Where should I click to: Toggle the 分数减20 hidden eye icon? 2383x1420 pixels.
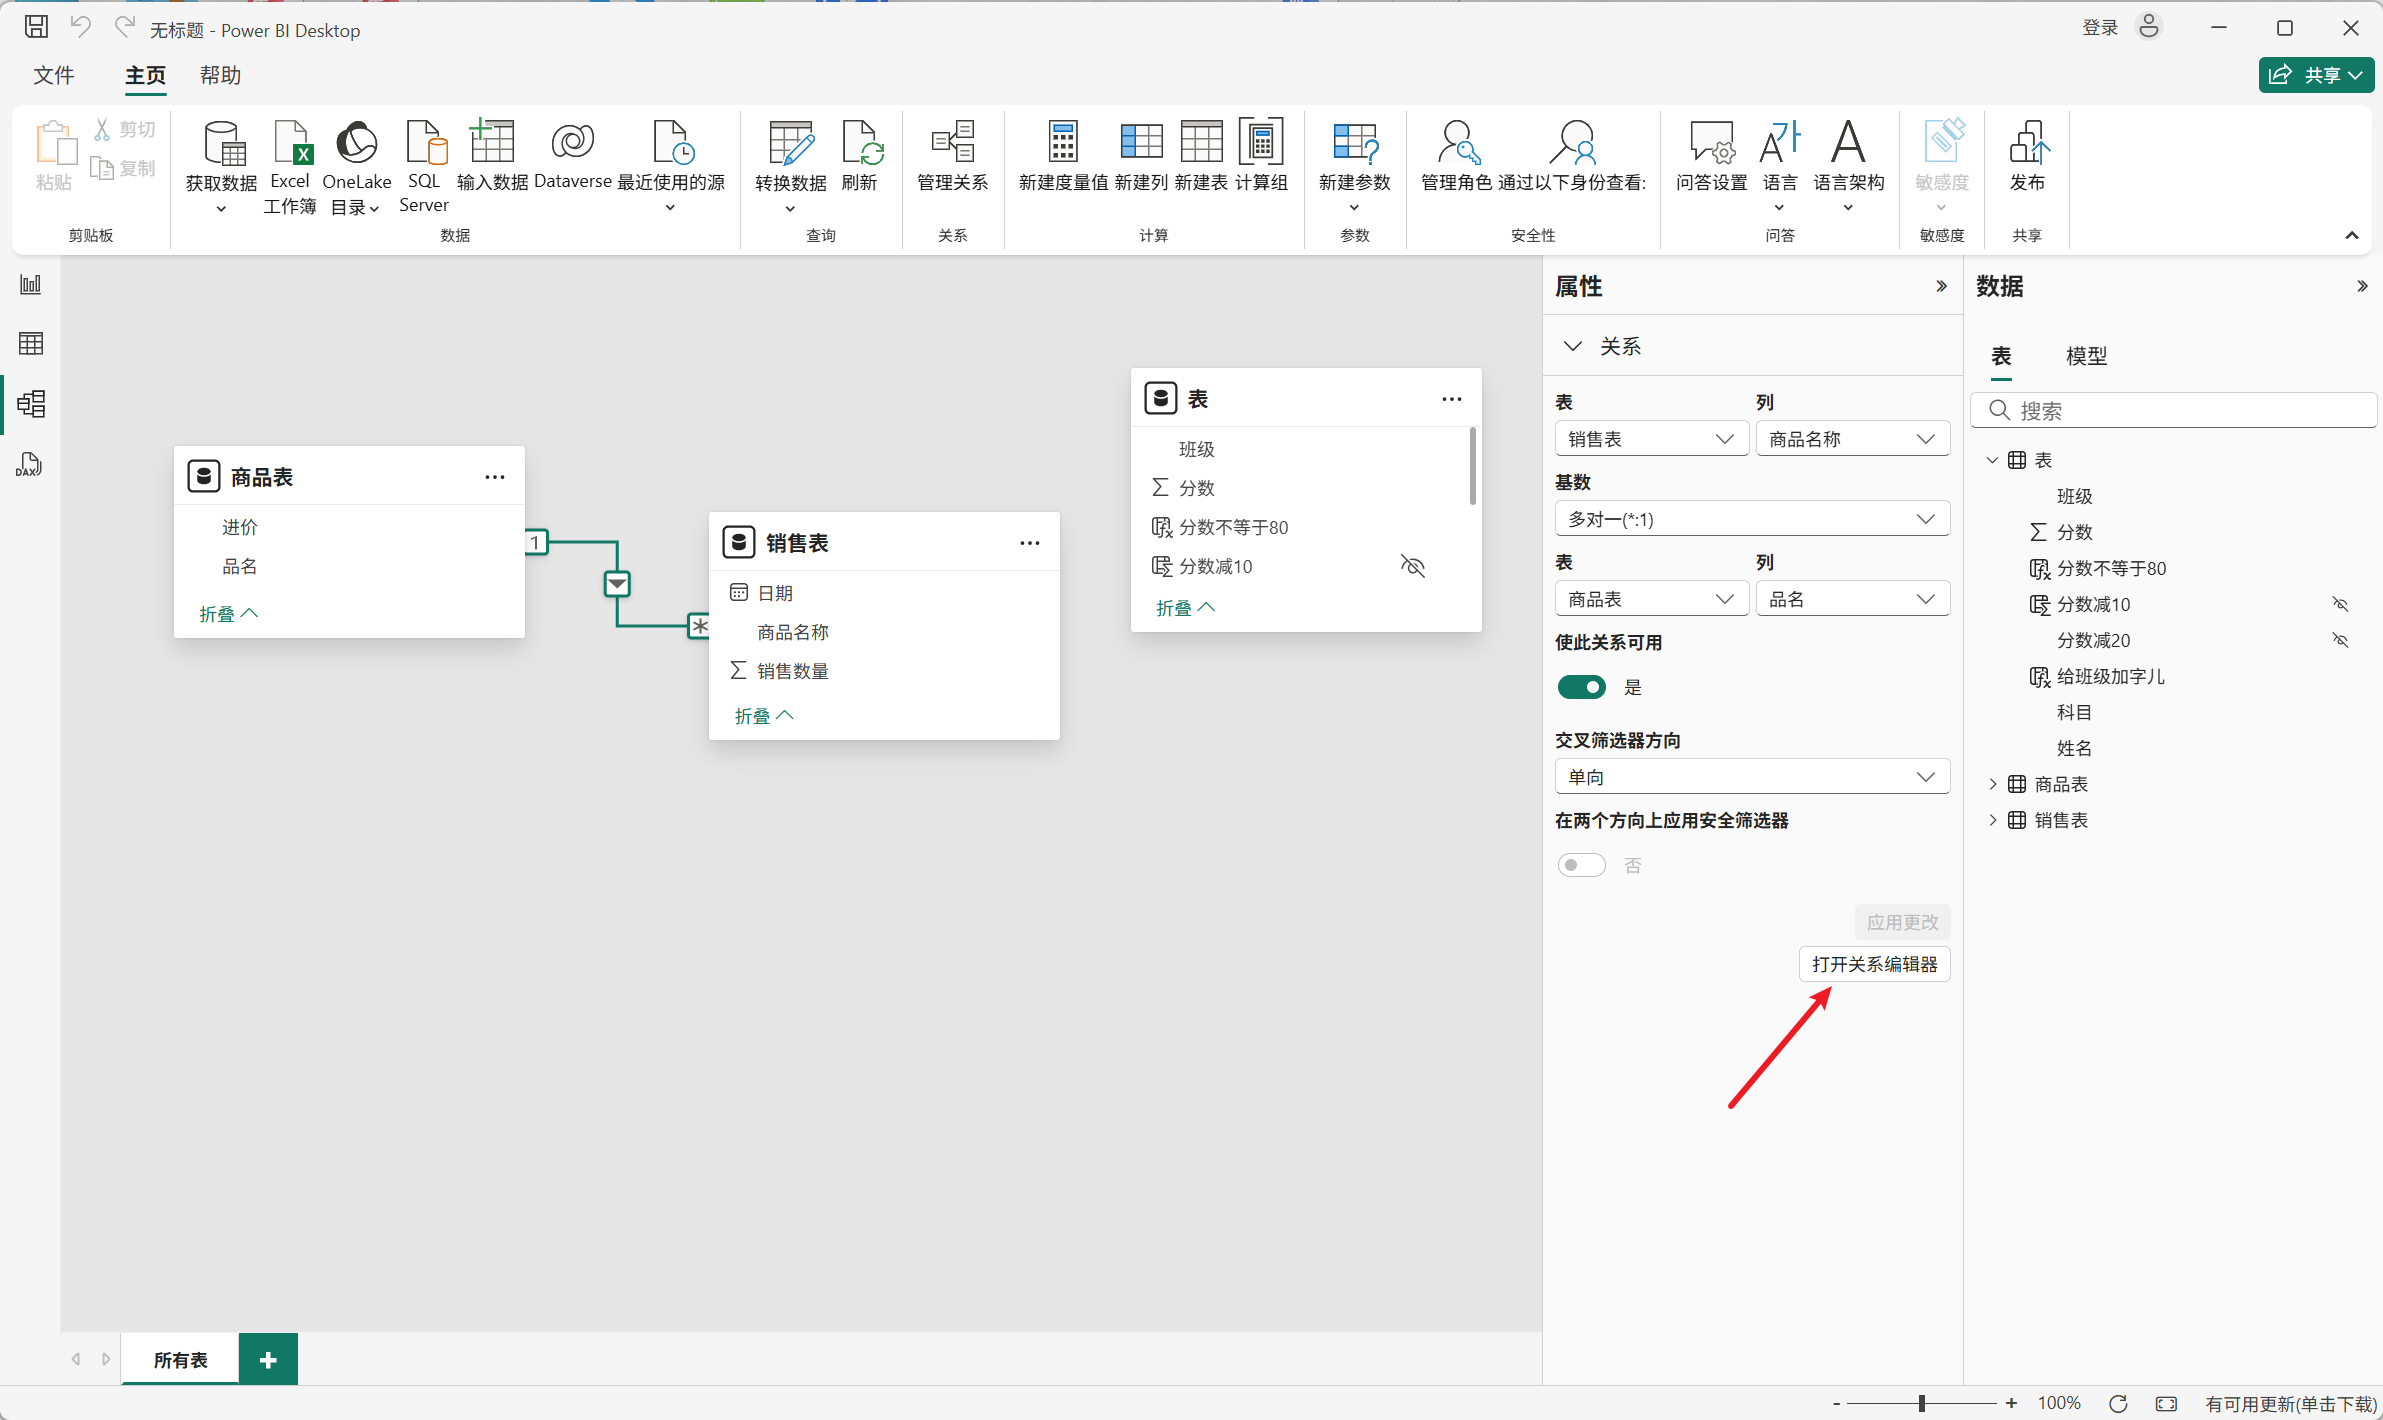(2340, 640)
